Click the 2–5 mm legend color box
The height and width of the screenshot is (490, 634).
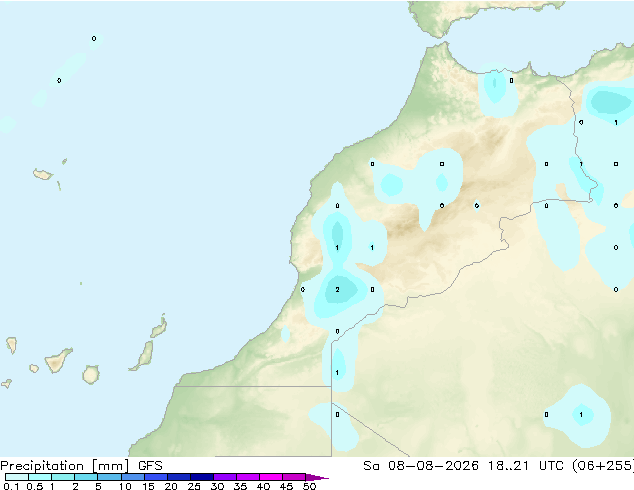[x=86, y=477]
